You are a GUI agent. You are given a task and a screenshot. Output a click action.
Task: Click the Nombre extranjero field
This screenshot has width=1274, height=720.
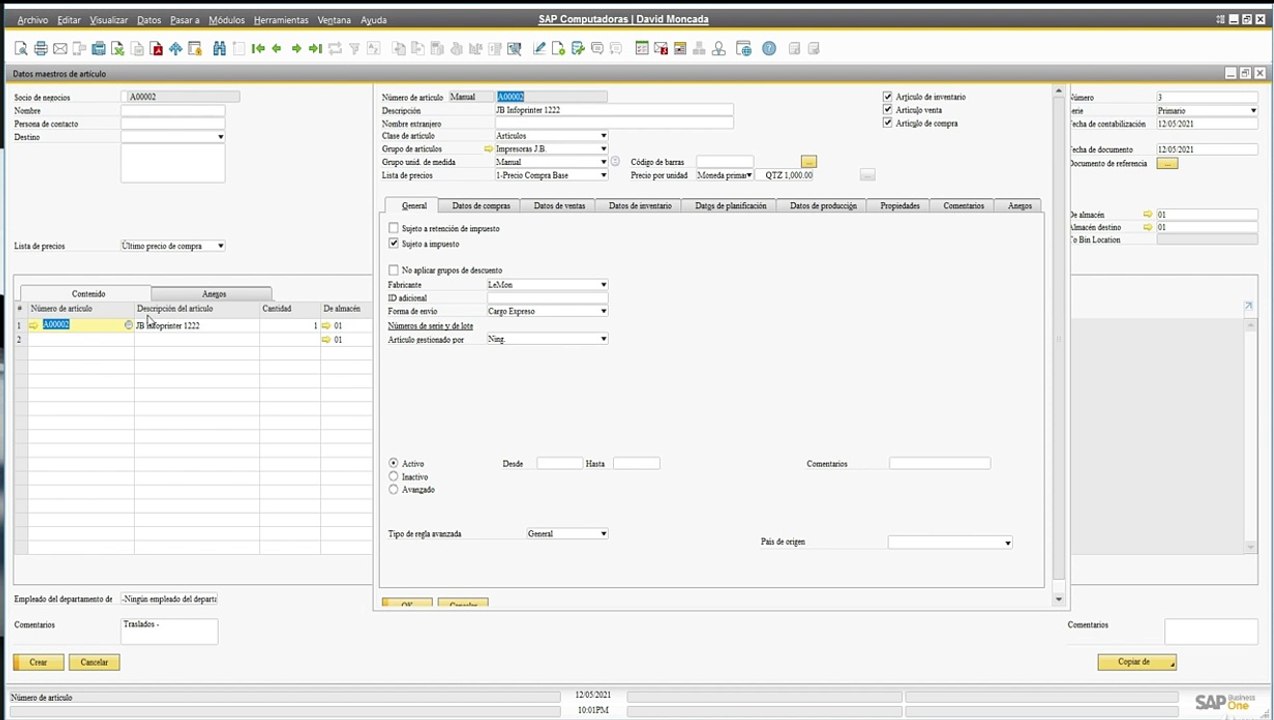[x=614, y=123]
